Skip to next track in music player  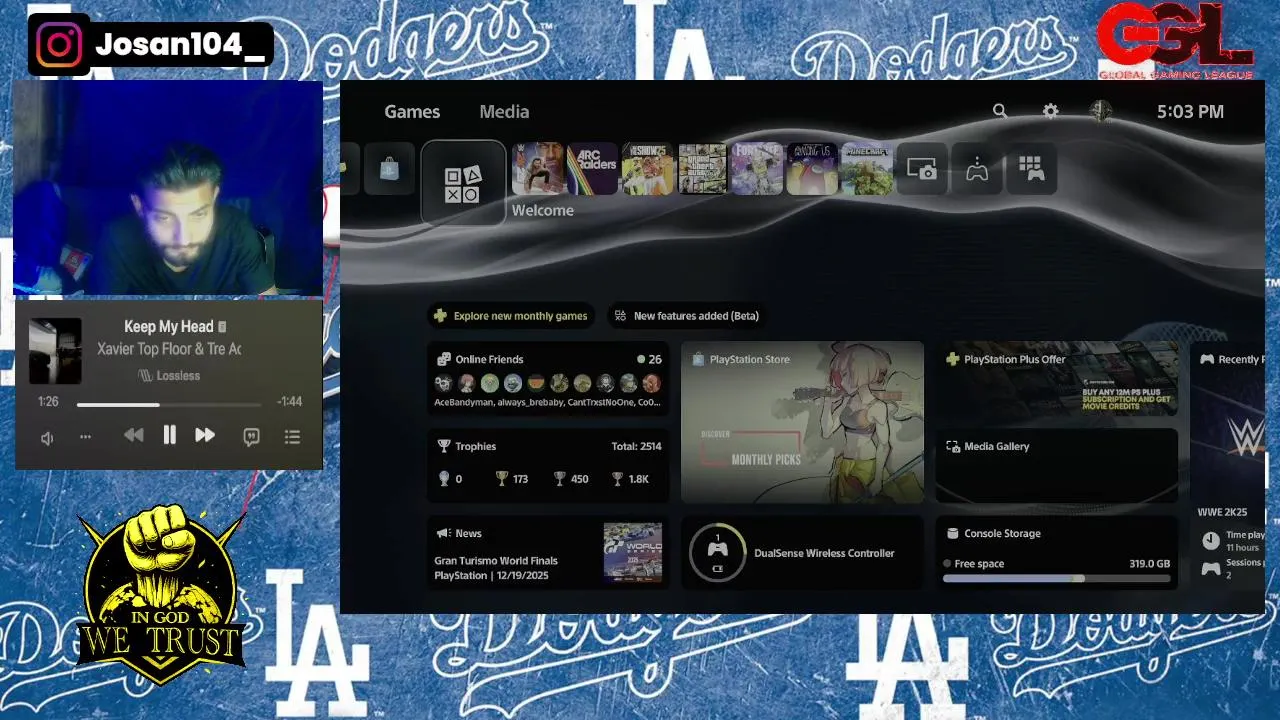205,435
